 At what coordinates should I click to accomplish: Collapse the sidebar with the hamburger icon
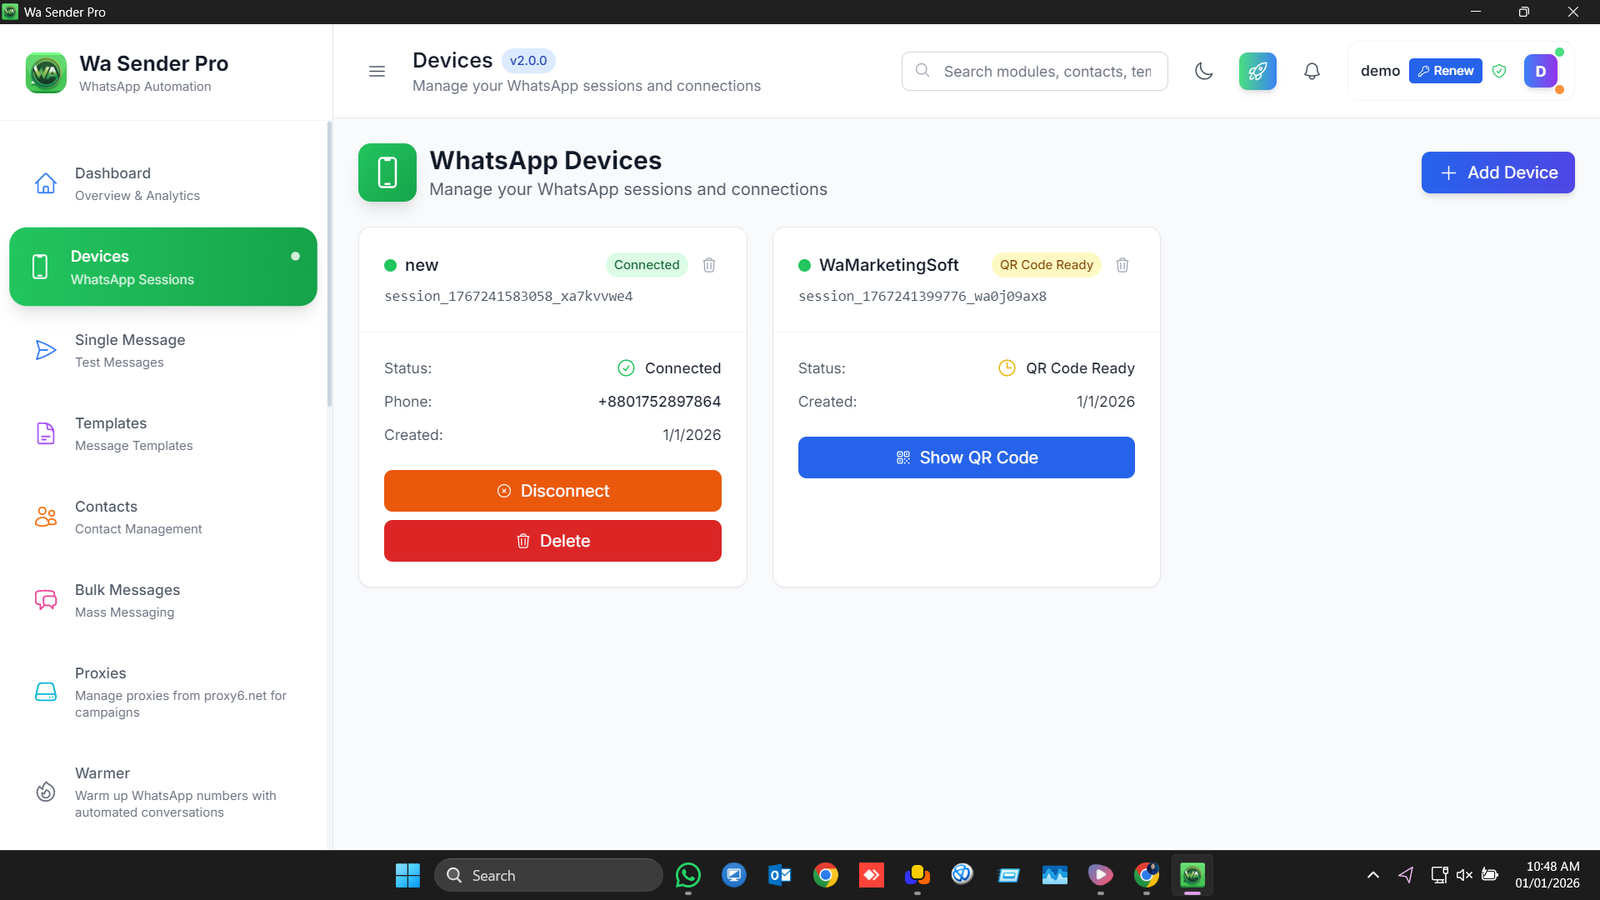coord(376,71)
